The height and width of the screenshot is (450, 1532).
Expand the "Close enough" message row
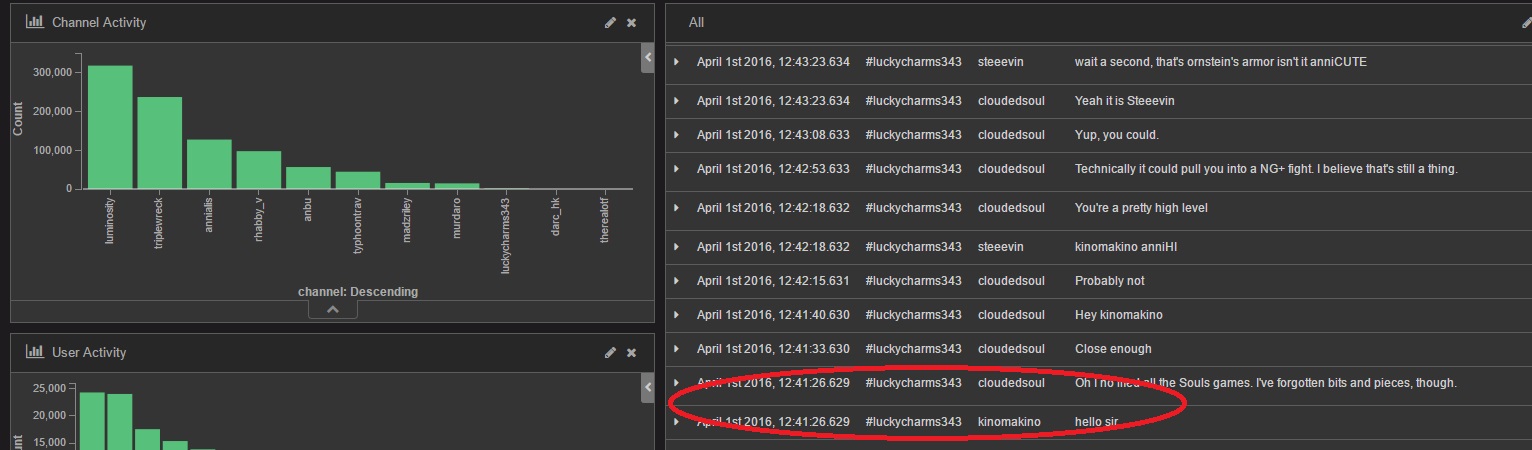(x=677, y=349)
